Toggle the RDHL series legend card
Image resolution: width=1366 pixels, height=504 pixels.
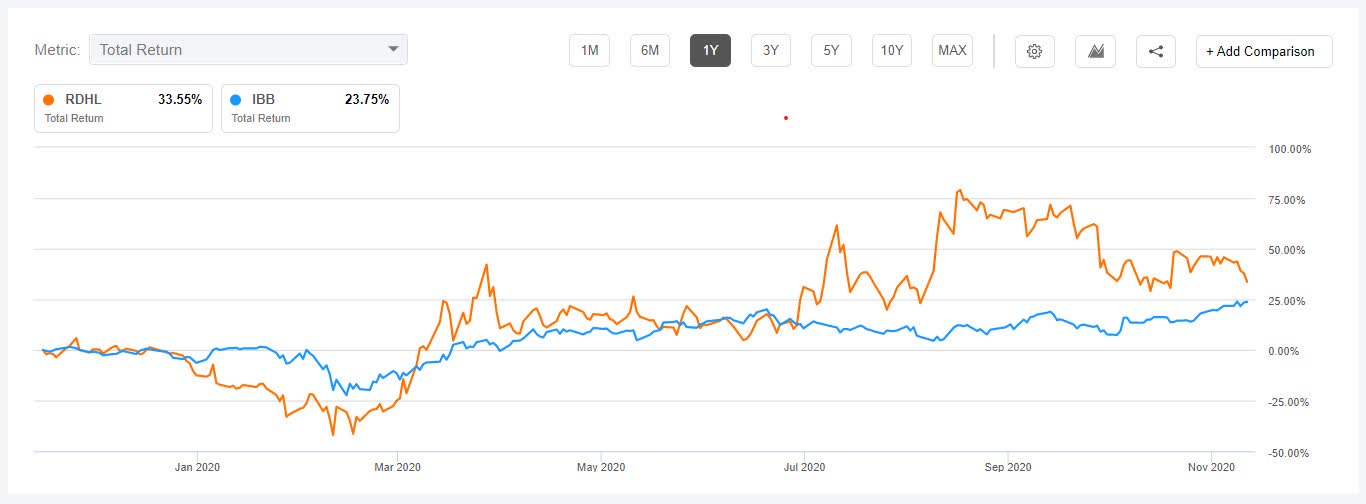click(123, 108)
